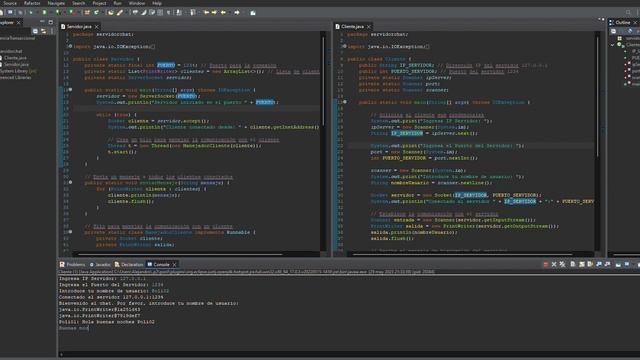Close the Servidor.java editor tab
This screenshot has width=640, height=360.
[97, 27]
